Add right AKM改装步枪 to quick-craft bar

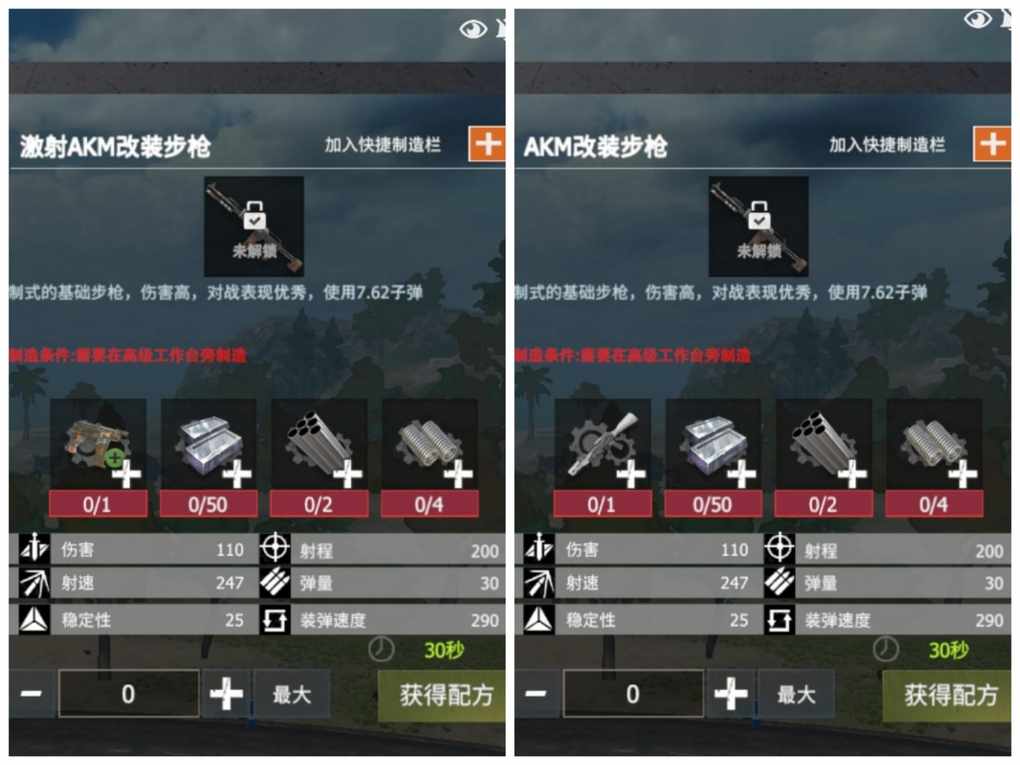(x=991, y=144)
